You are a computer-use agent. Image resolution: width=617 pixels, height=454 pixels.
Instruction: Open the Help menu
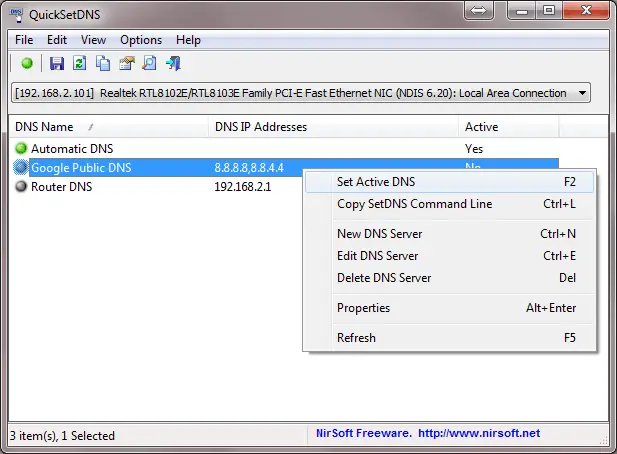pyautogui.click(x=188, y=40)
